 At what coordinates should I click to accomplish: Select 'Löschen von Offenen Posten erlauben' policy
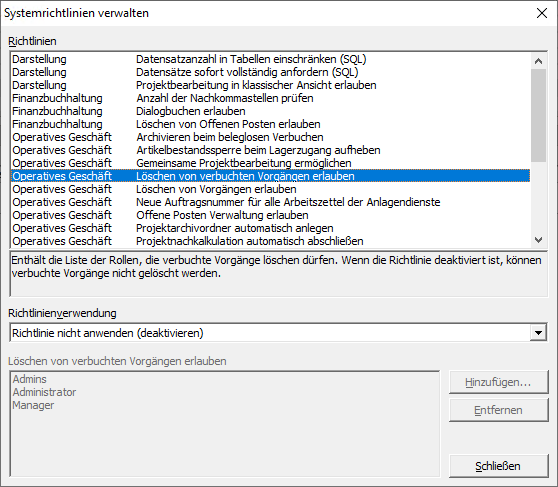[x=270, y=124]
